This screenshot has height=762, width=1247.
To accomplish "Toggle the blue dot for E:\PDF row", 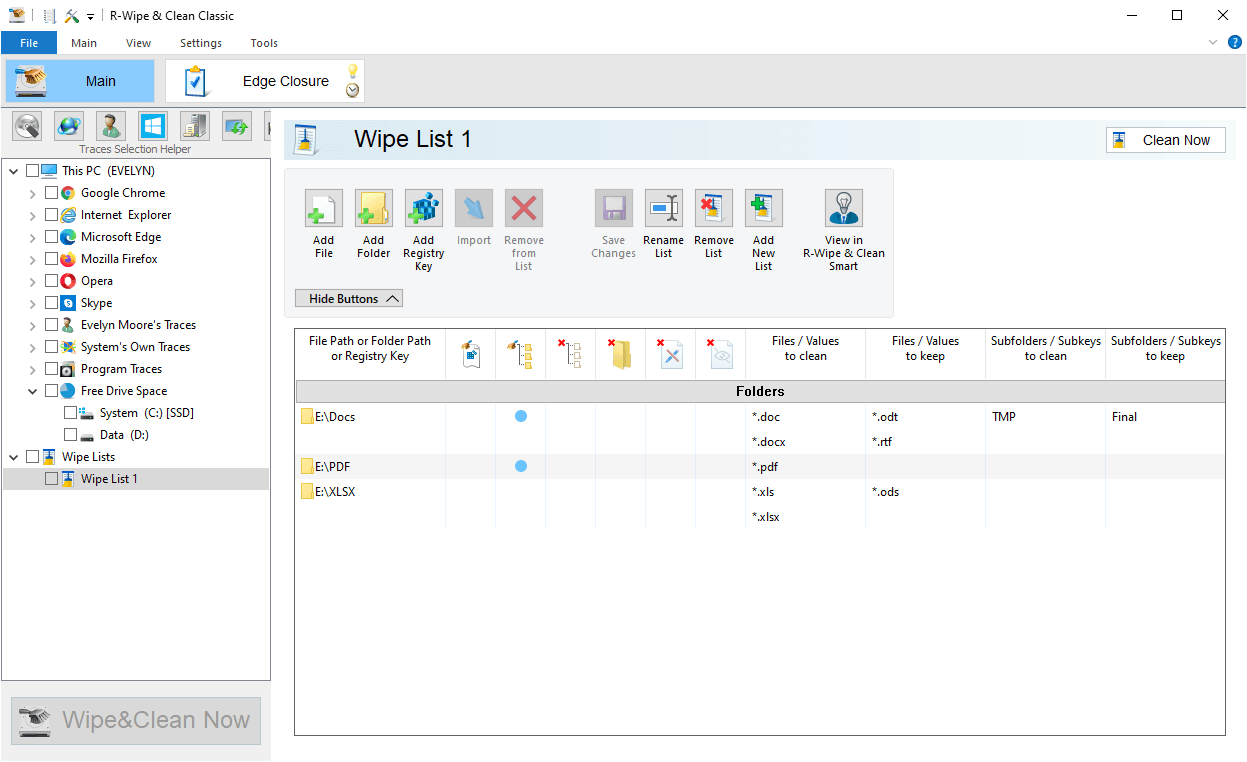I will pyautogui.click(x=521, y=466).
